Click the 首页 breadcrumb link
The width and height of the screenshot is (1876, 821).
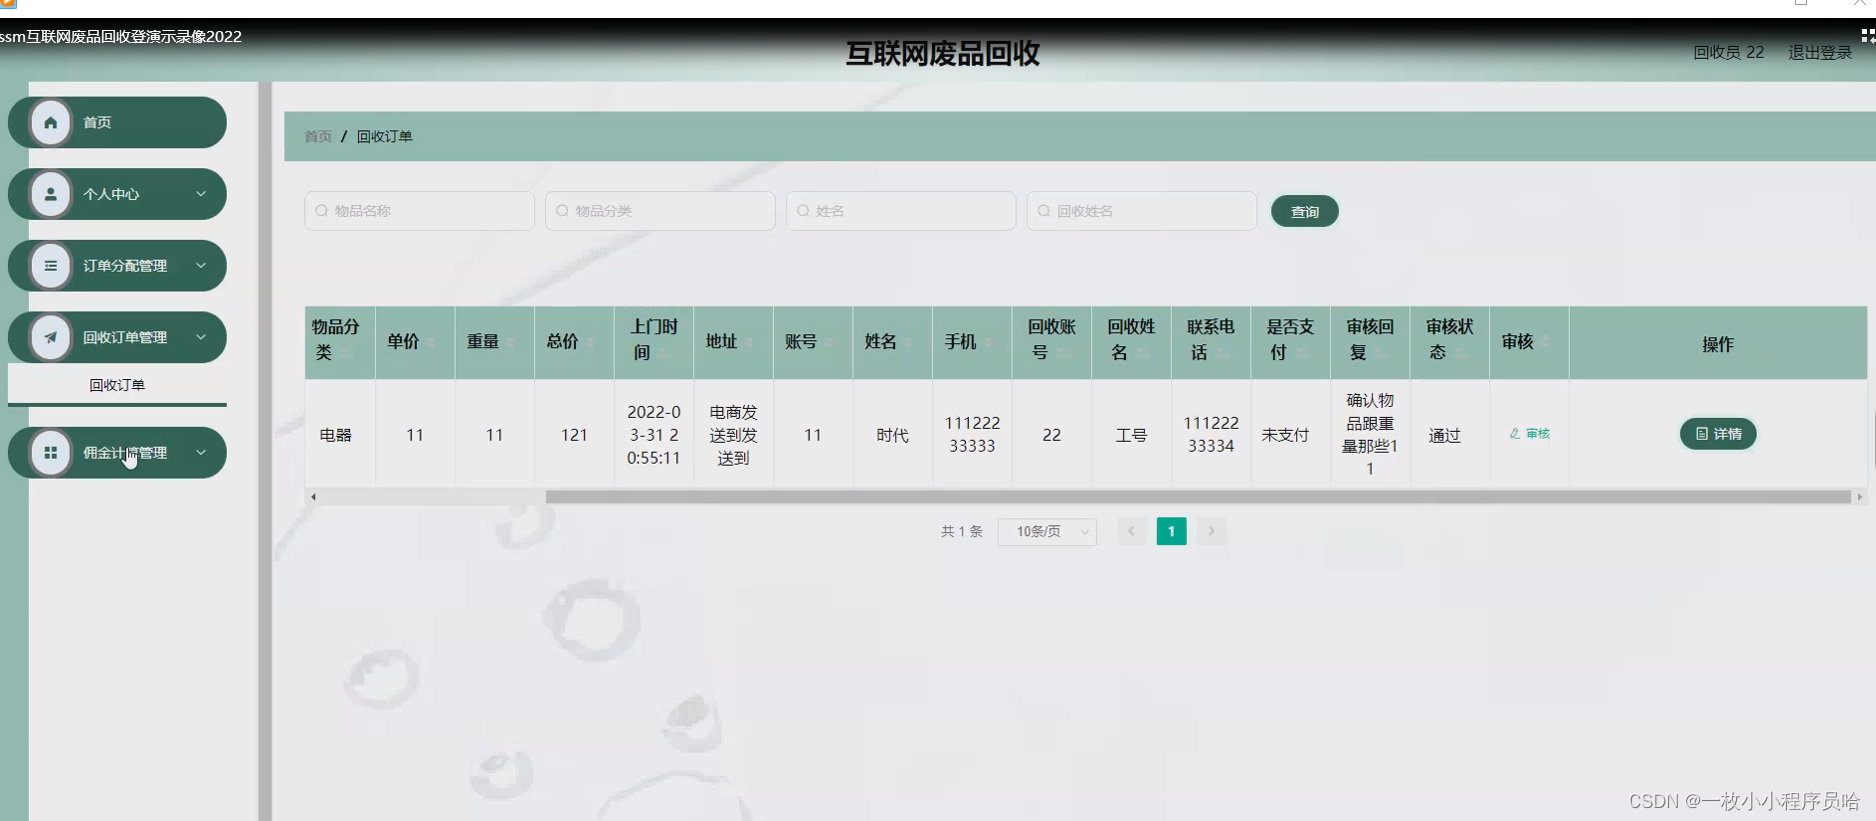pyautogui.click(x=318, y=136)
